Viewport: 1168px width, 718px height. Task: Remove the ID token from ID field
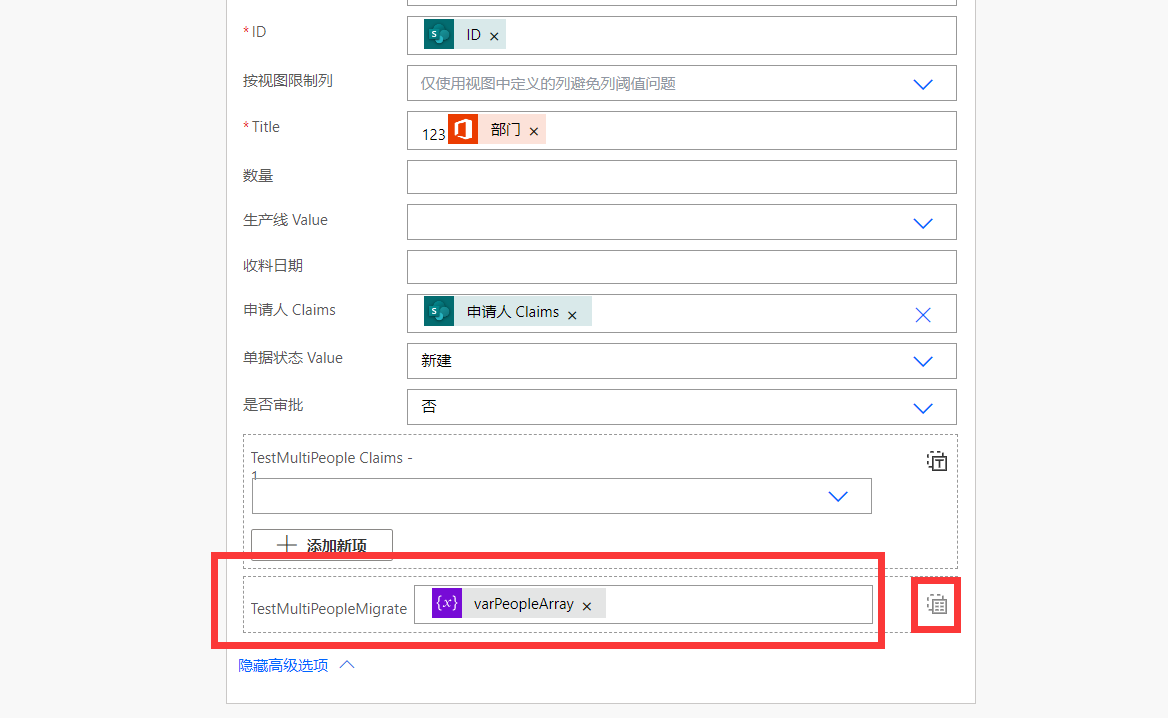(x=494, y=36)
